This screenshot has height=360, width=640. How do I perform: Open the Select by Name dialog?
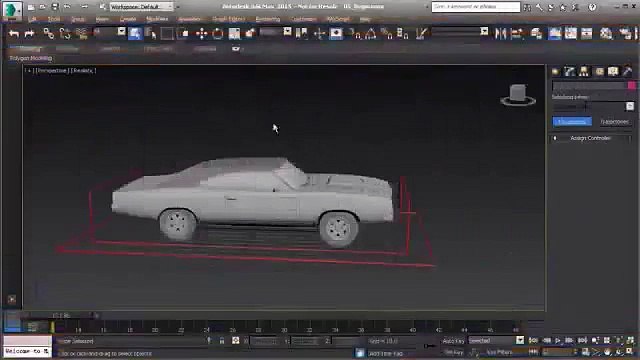click(x=151, y=33)
